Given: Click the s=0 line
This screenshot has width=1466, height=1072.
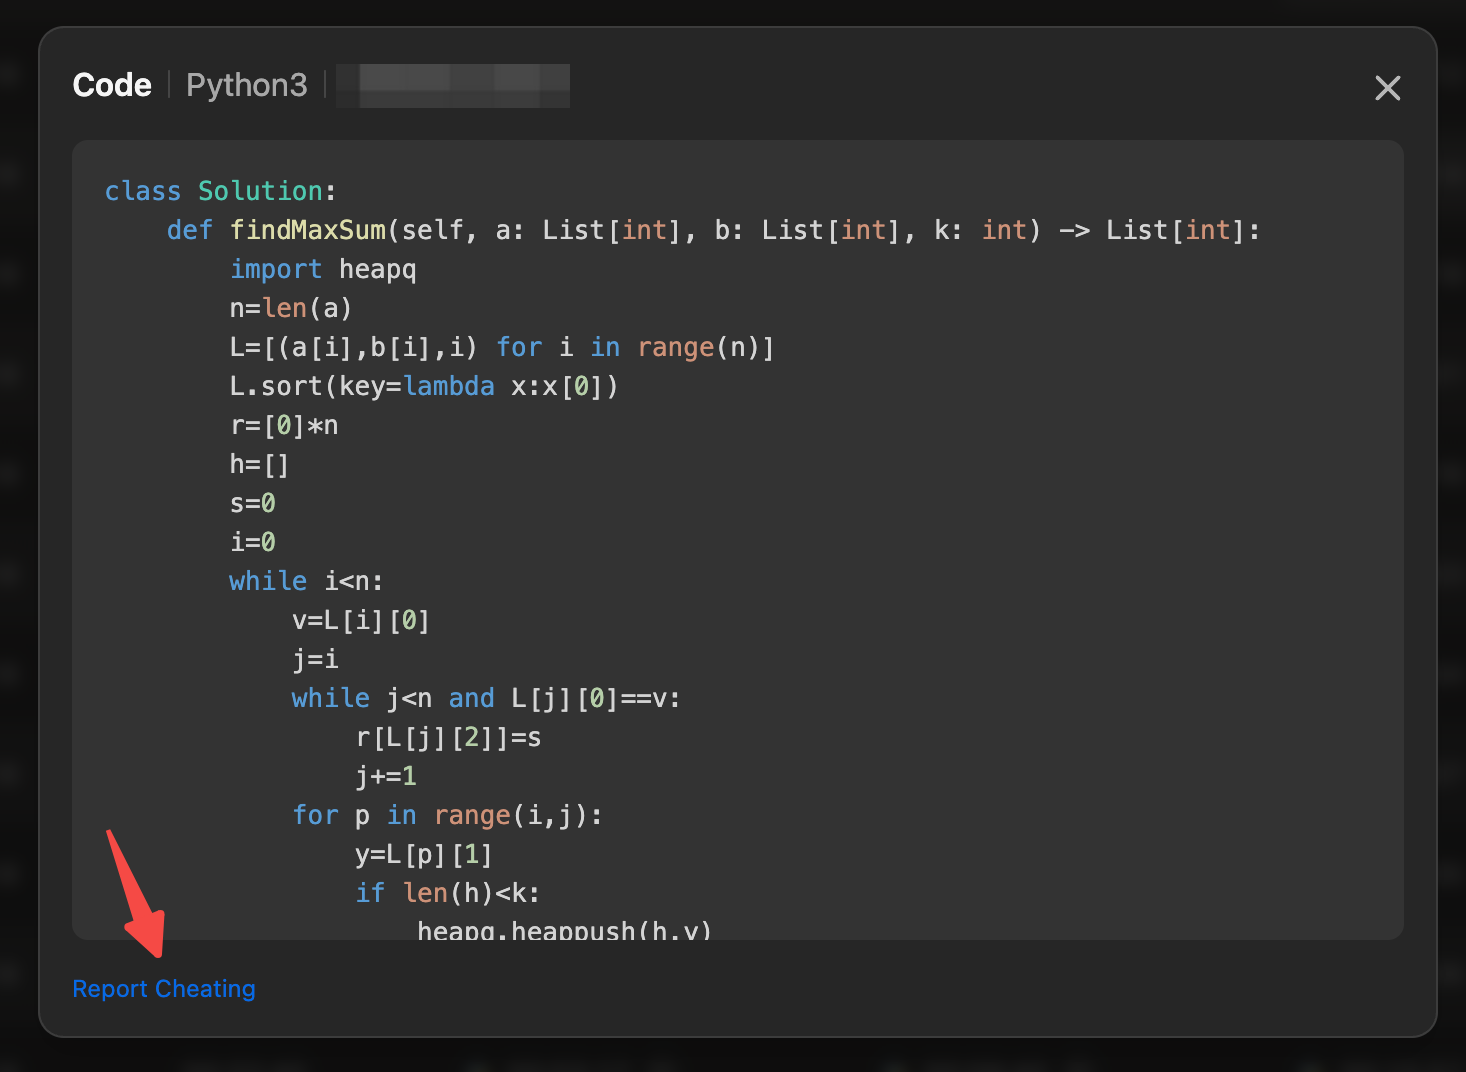Looking at the screenshot, I should click(x=253, y=503).
